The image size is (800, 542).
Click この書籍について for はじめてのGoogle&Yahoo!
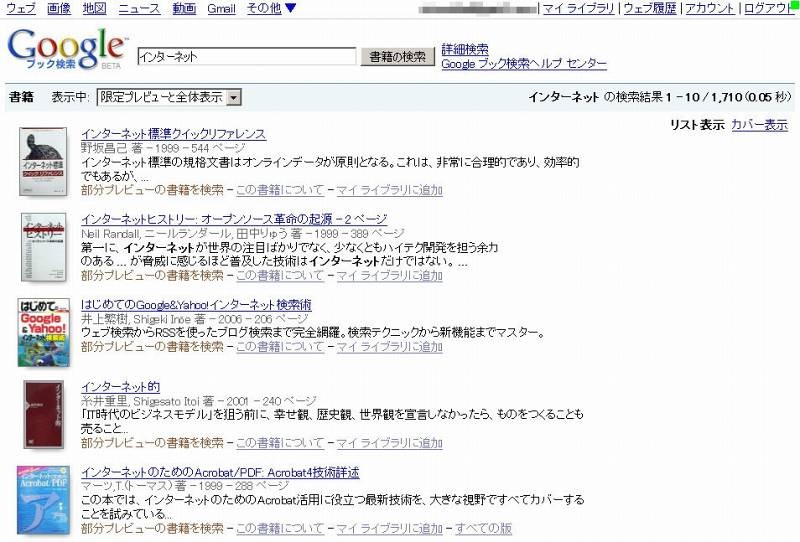coord(280,347)
